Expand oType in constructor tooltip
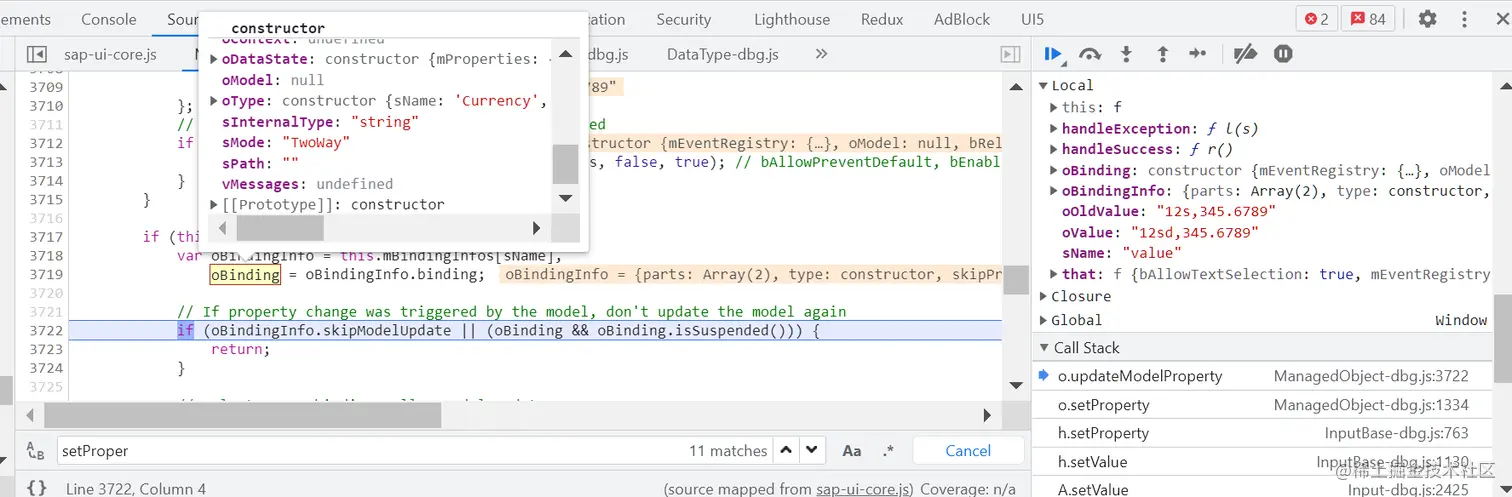 click(x=214, y=101)
